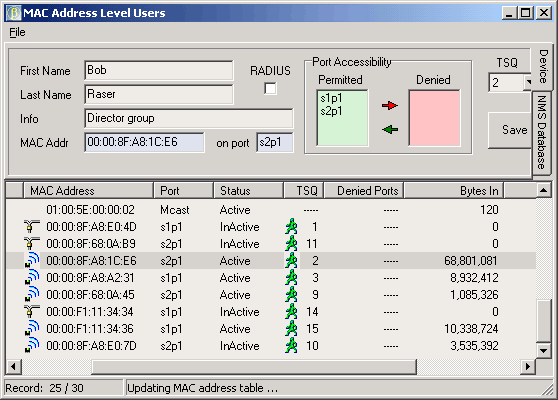
Task: Click the green arrow to permit port
Action: (390, 130)
